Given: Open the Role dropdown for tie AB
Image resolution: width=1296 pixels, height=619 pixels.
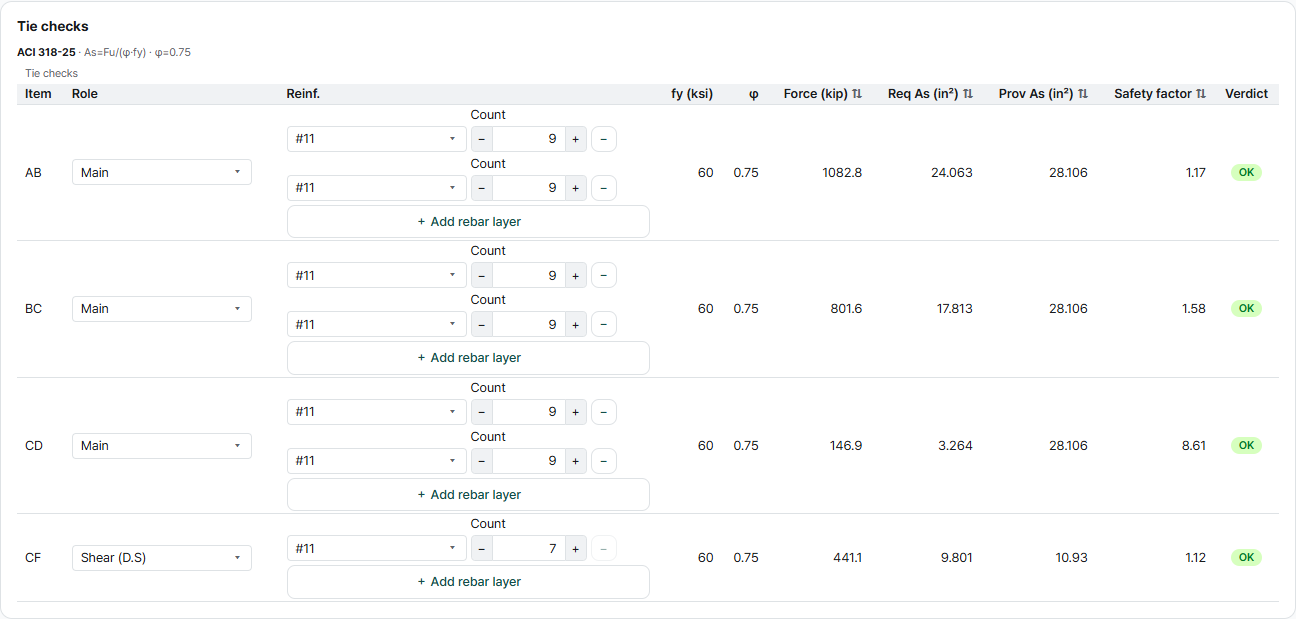Looking at the screenshot, I should coord(162,172).
